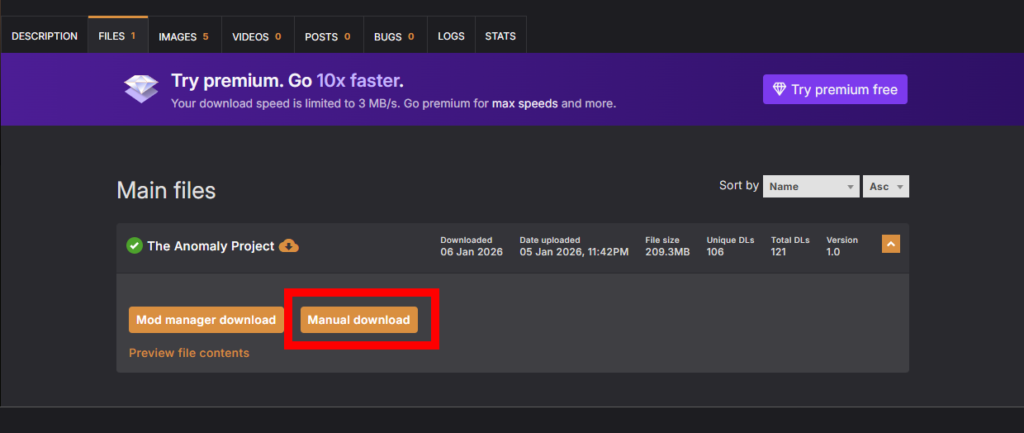View the Bugs tab

394,37
